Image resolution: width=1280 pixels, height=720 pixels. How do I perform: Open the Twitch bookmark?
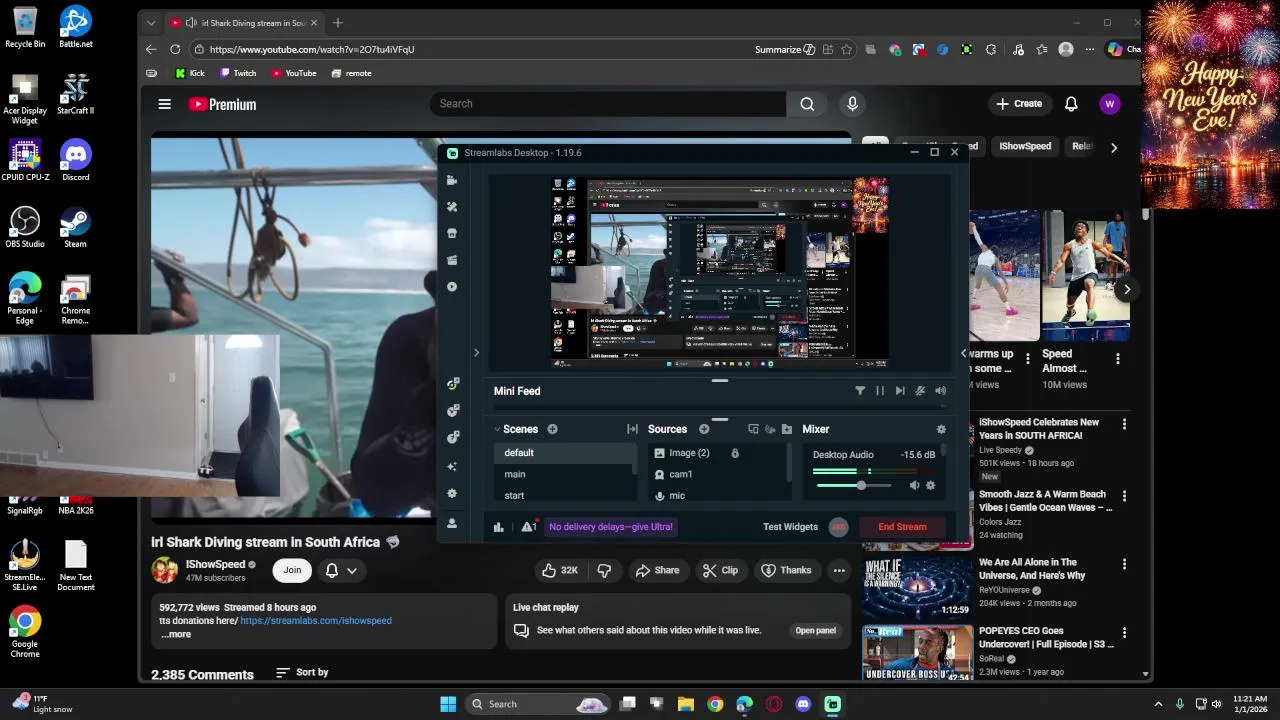(x=238, y=73)
